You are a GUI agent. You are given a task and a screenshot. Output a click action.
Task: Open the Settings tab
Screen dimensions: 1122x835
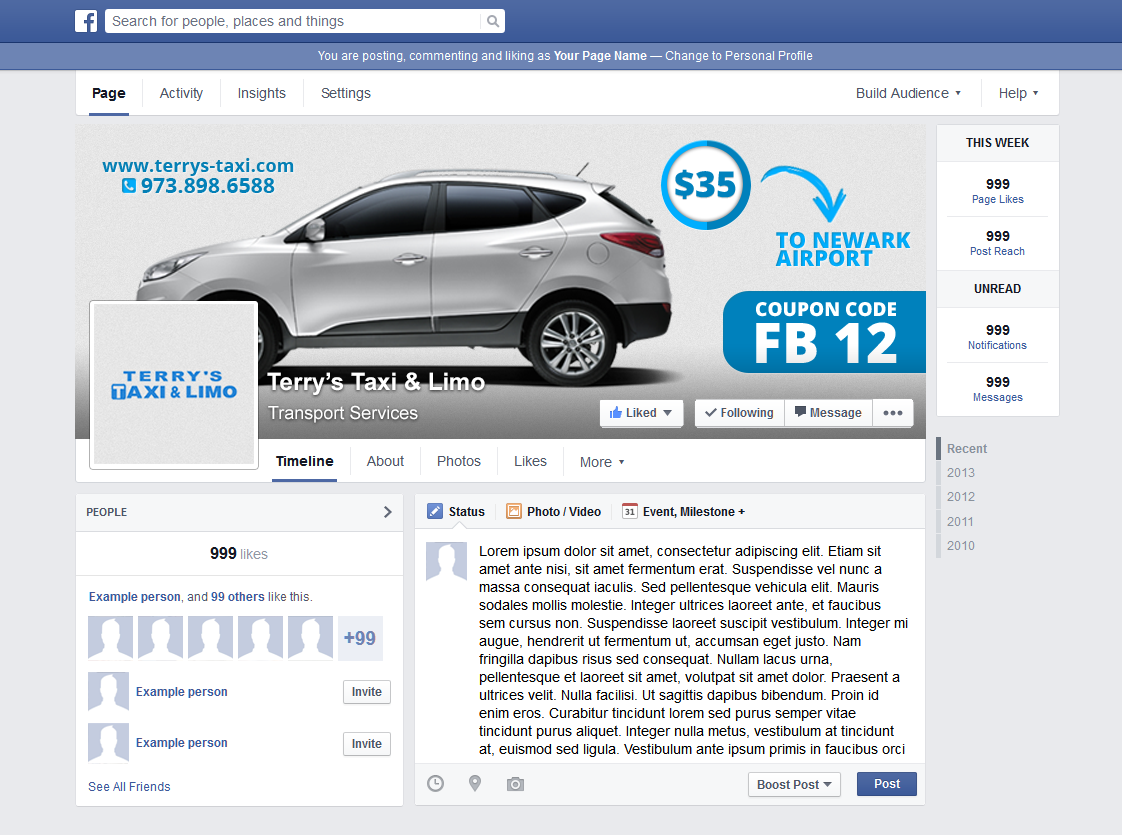coord(346,93)
